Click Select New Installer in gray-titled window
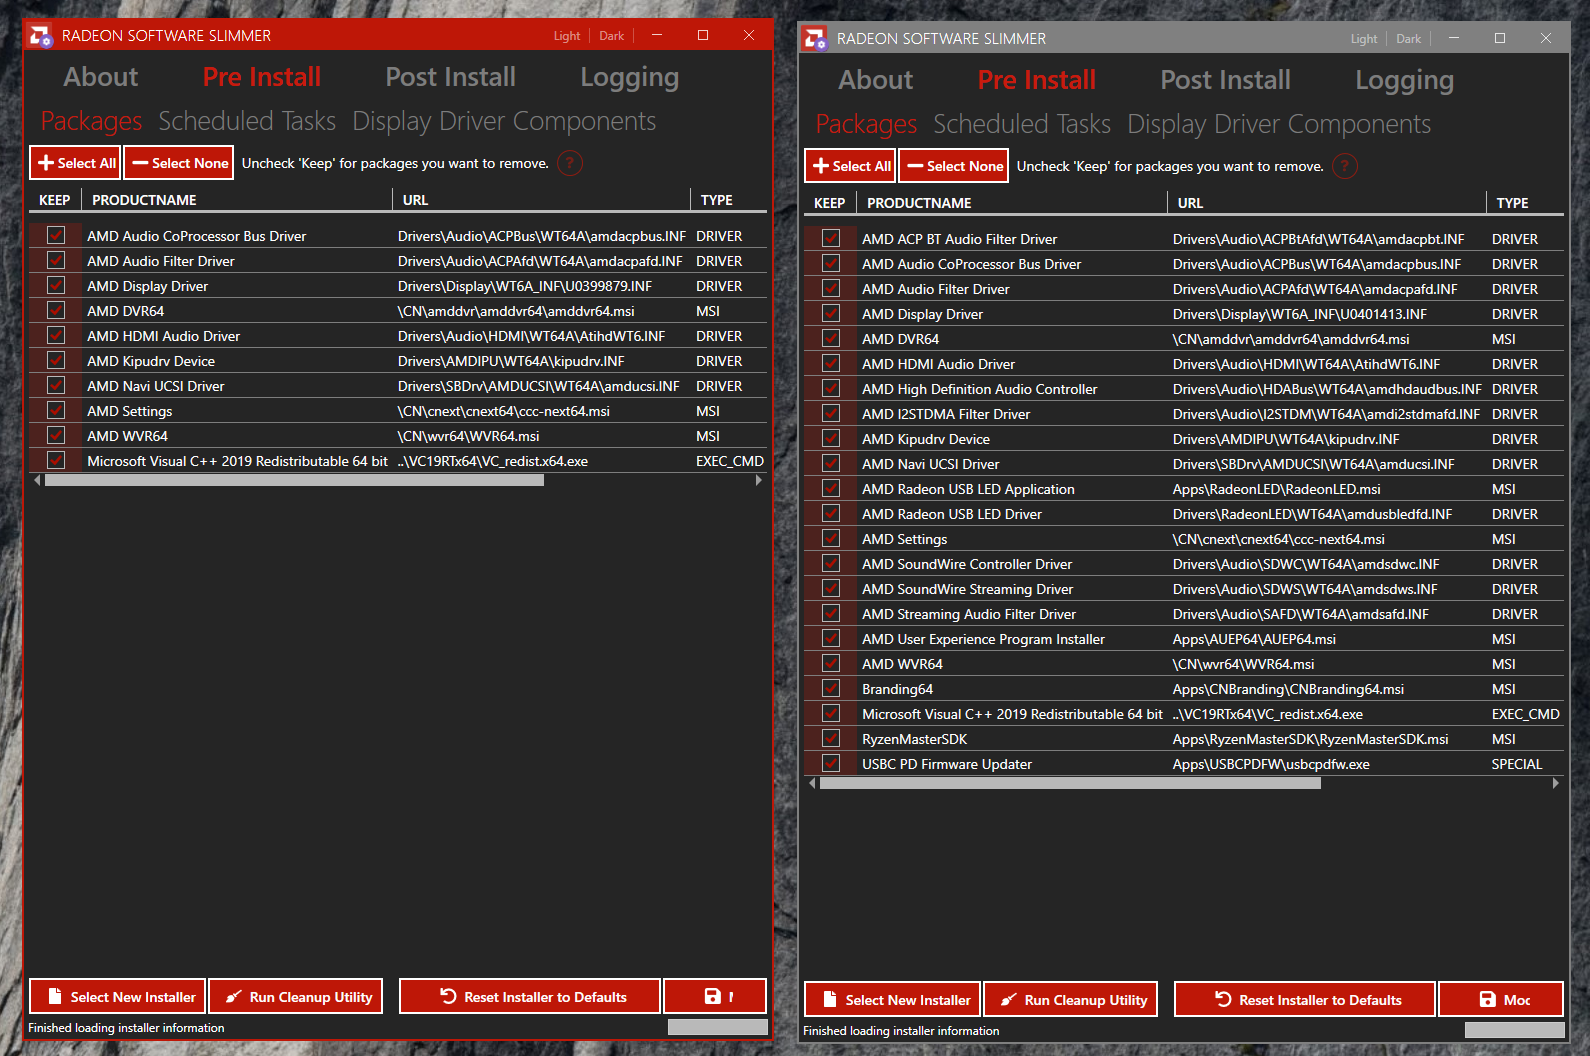This screenshot has width=1590, height=1056. [x=893, y=999]
